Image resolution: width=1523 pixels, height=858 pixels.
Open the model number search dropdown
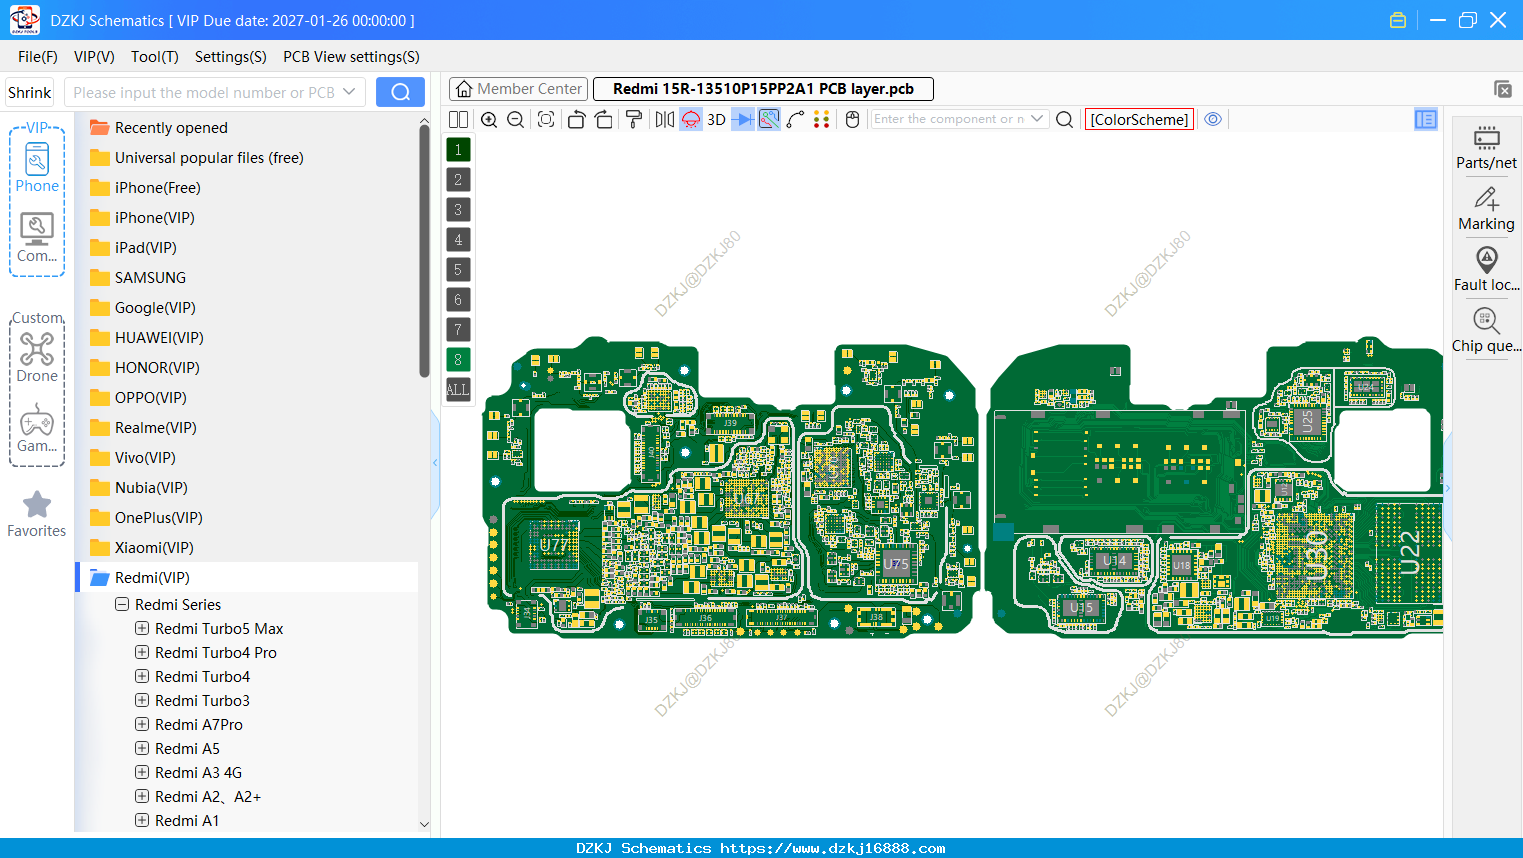[x=349, y=92]
